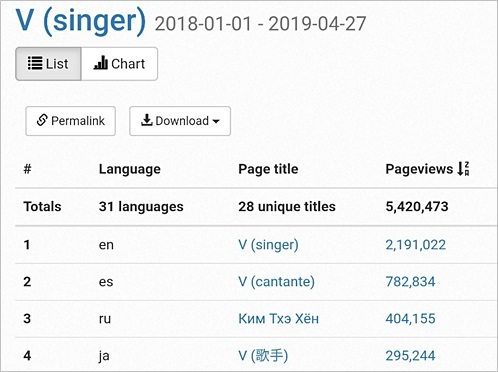Click the Pageviews sort order icon
The height and width of the screenshot is (372, 498).
coord(463,169)
